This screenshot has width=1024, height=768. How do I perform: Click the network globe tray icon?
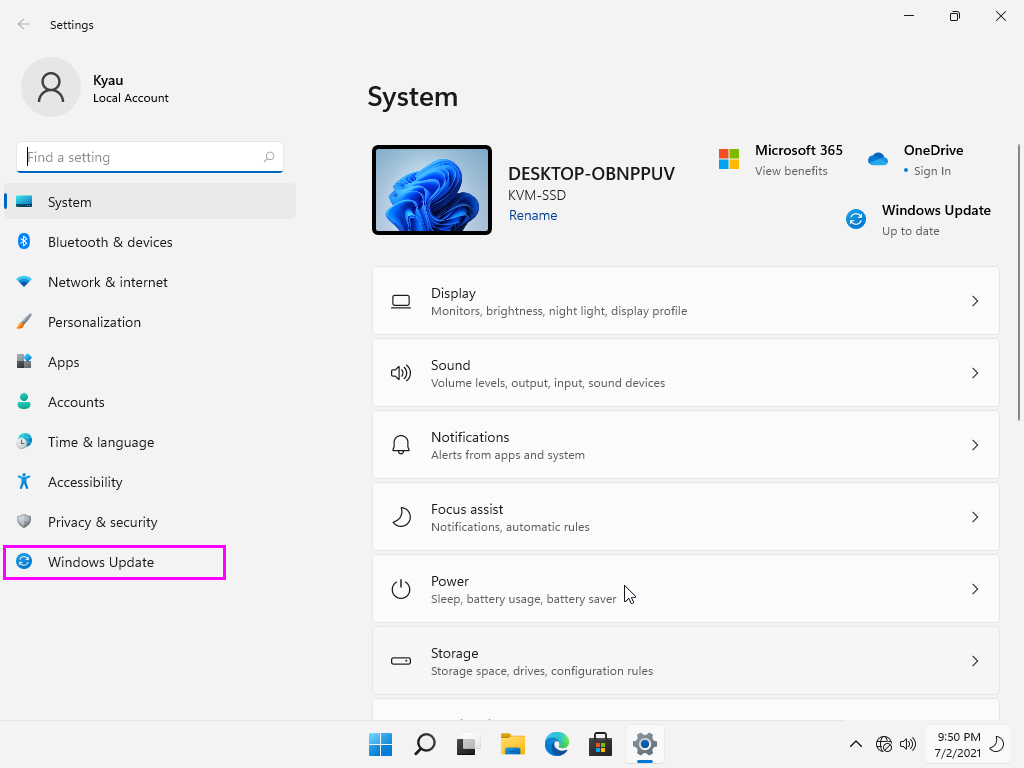coord(884,744)
